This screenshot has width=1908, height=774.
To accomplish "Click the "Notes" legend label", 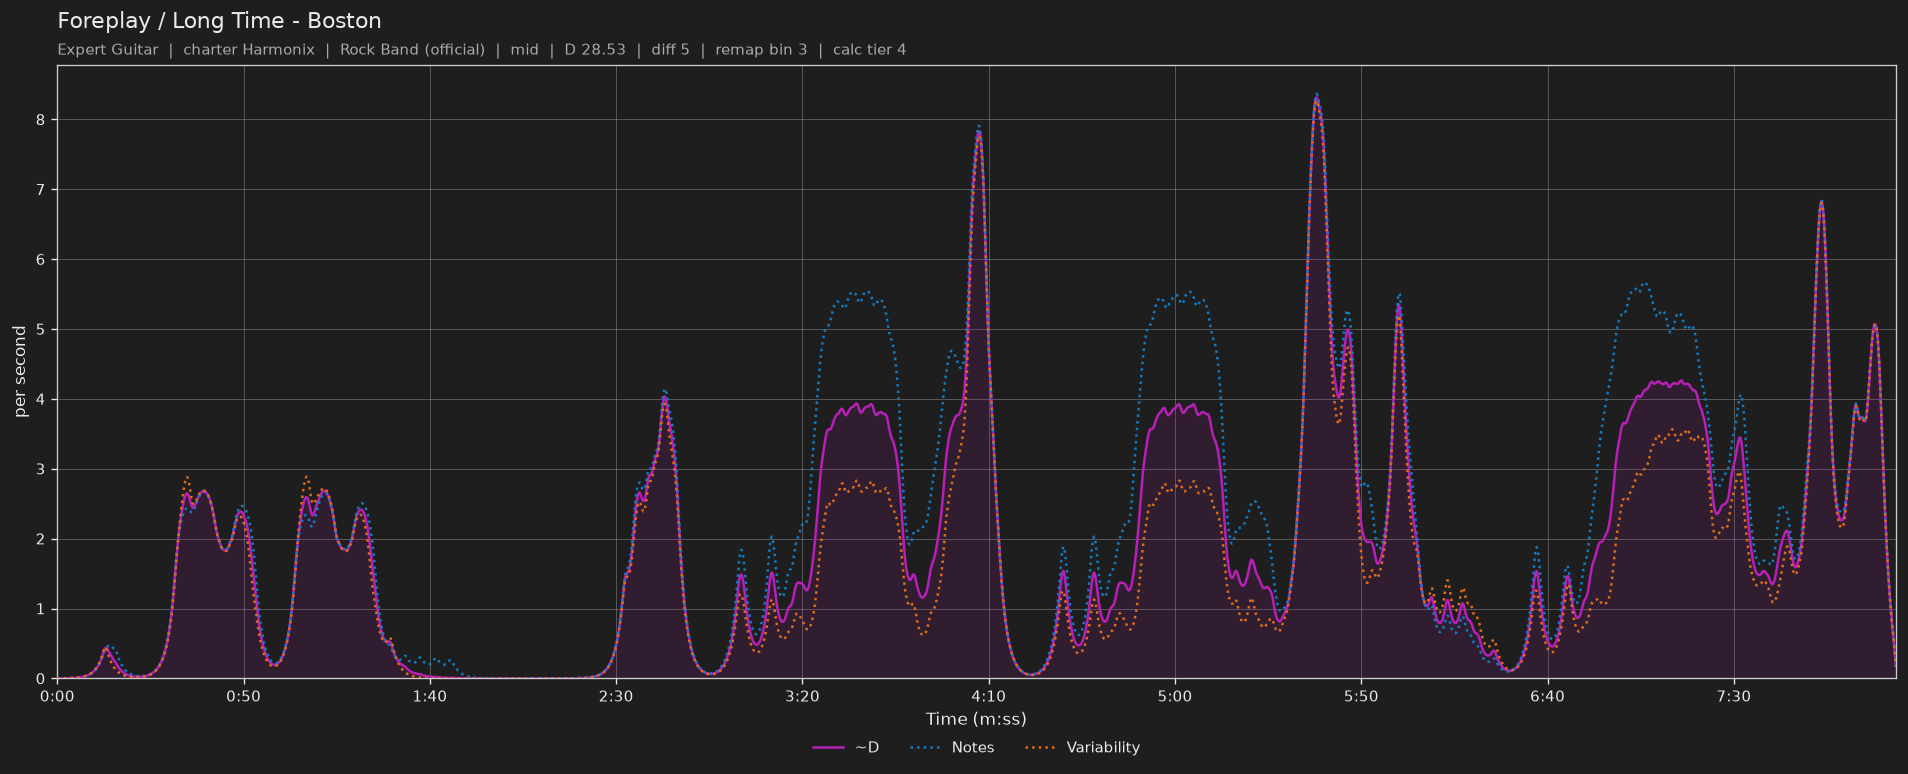I will 973,748.
